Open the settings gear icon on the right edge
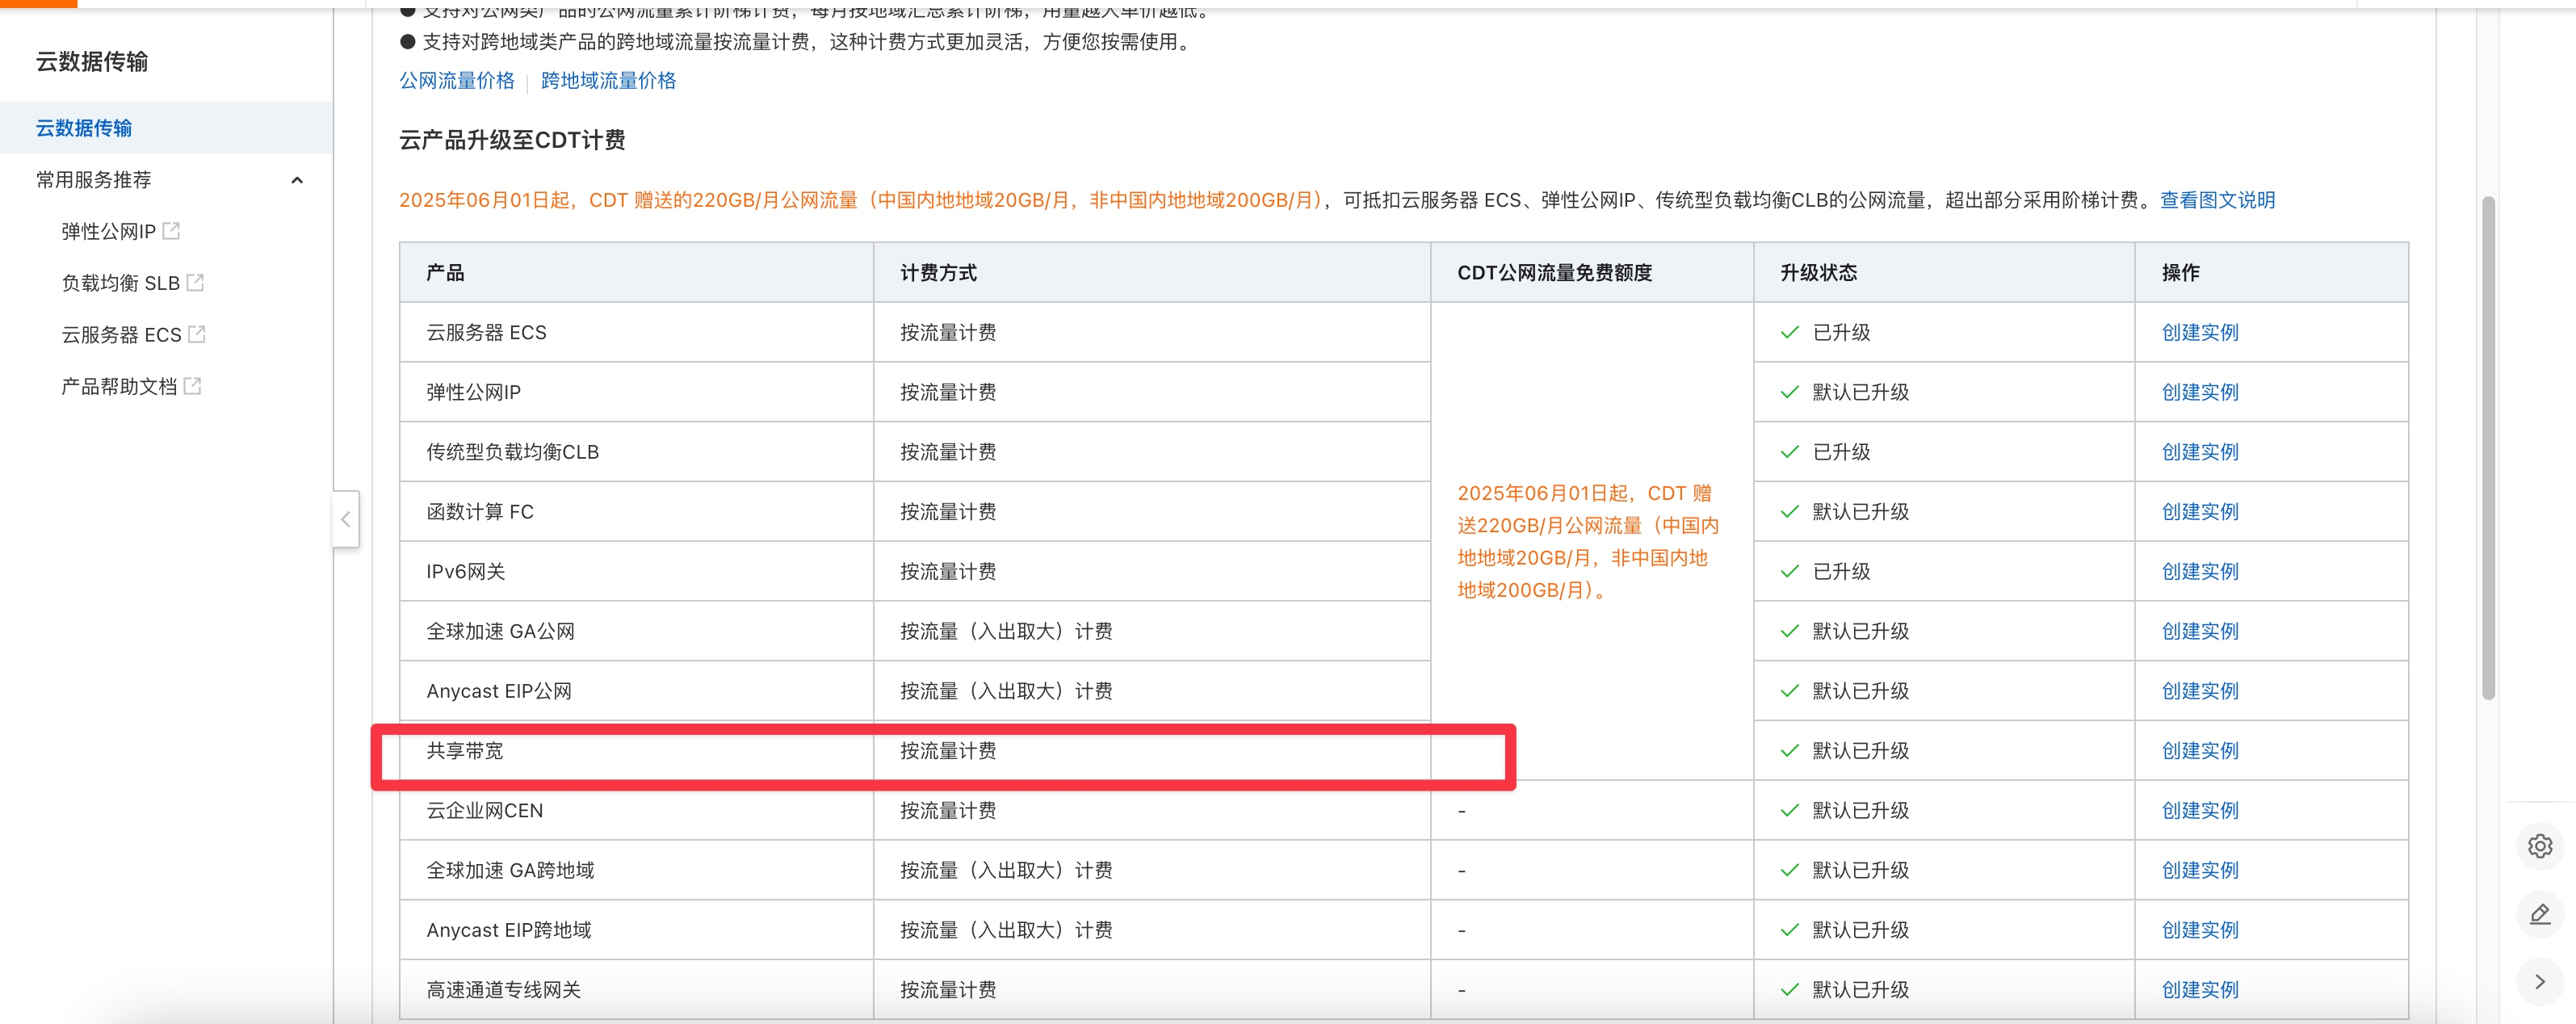 pyautogui.click(x=2539, y=846)
